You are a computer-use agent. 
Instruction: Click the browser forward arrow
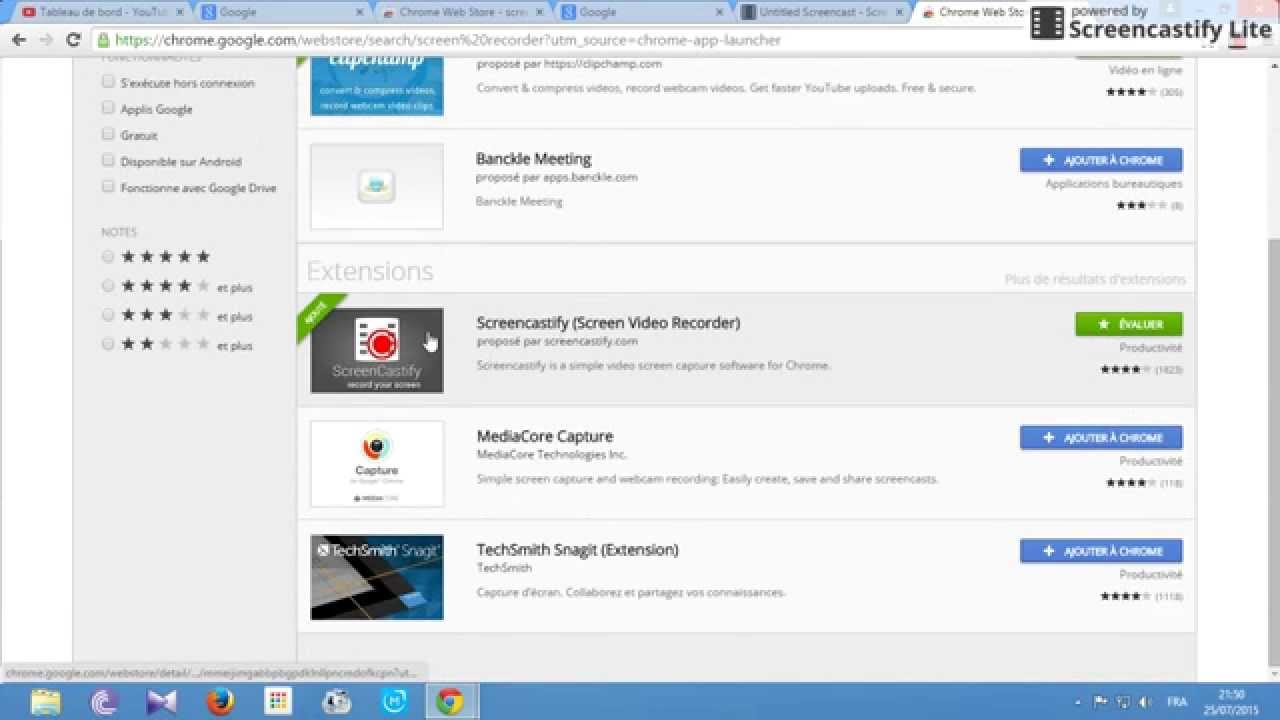click(x=46, y=40)
